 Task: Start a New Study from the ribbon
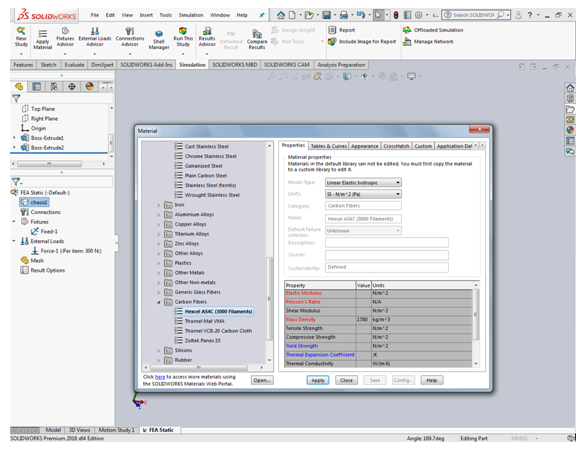[x=21, y=37]
